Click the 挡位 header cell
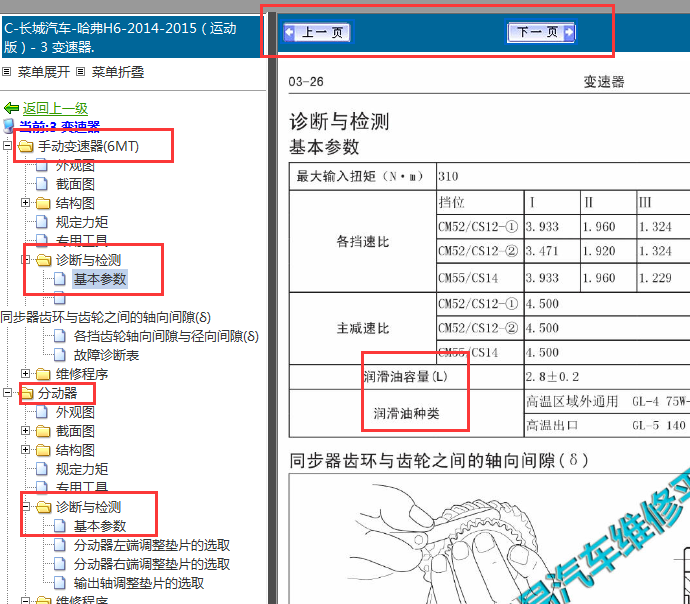 tap(480, 202)
